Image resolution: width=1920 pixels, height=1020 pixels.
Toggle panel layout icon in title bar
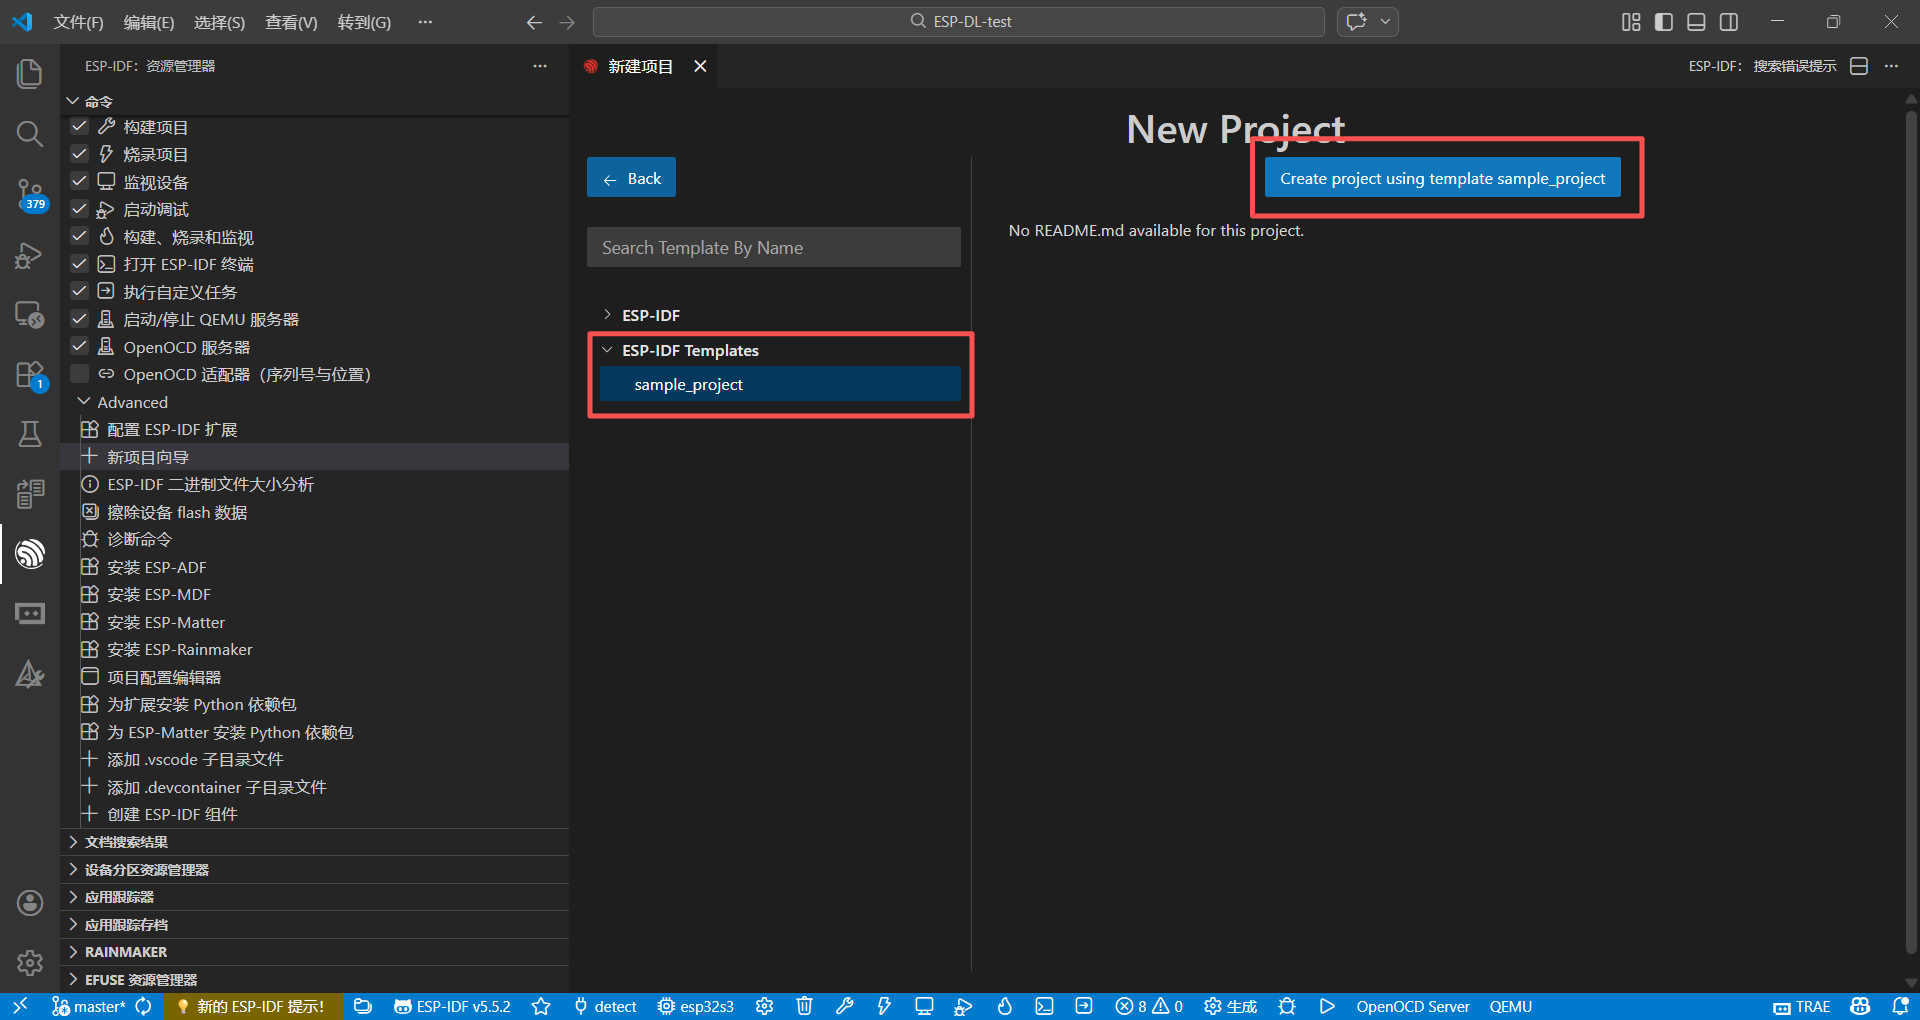point(1696,22)
